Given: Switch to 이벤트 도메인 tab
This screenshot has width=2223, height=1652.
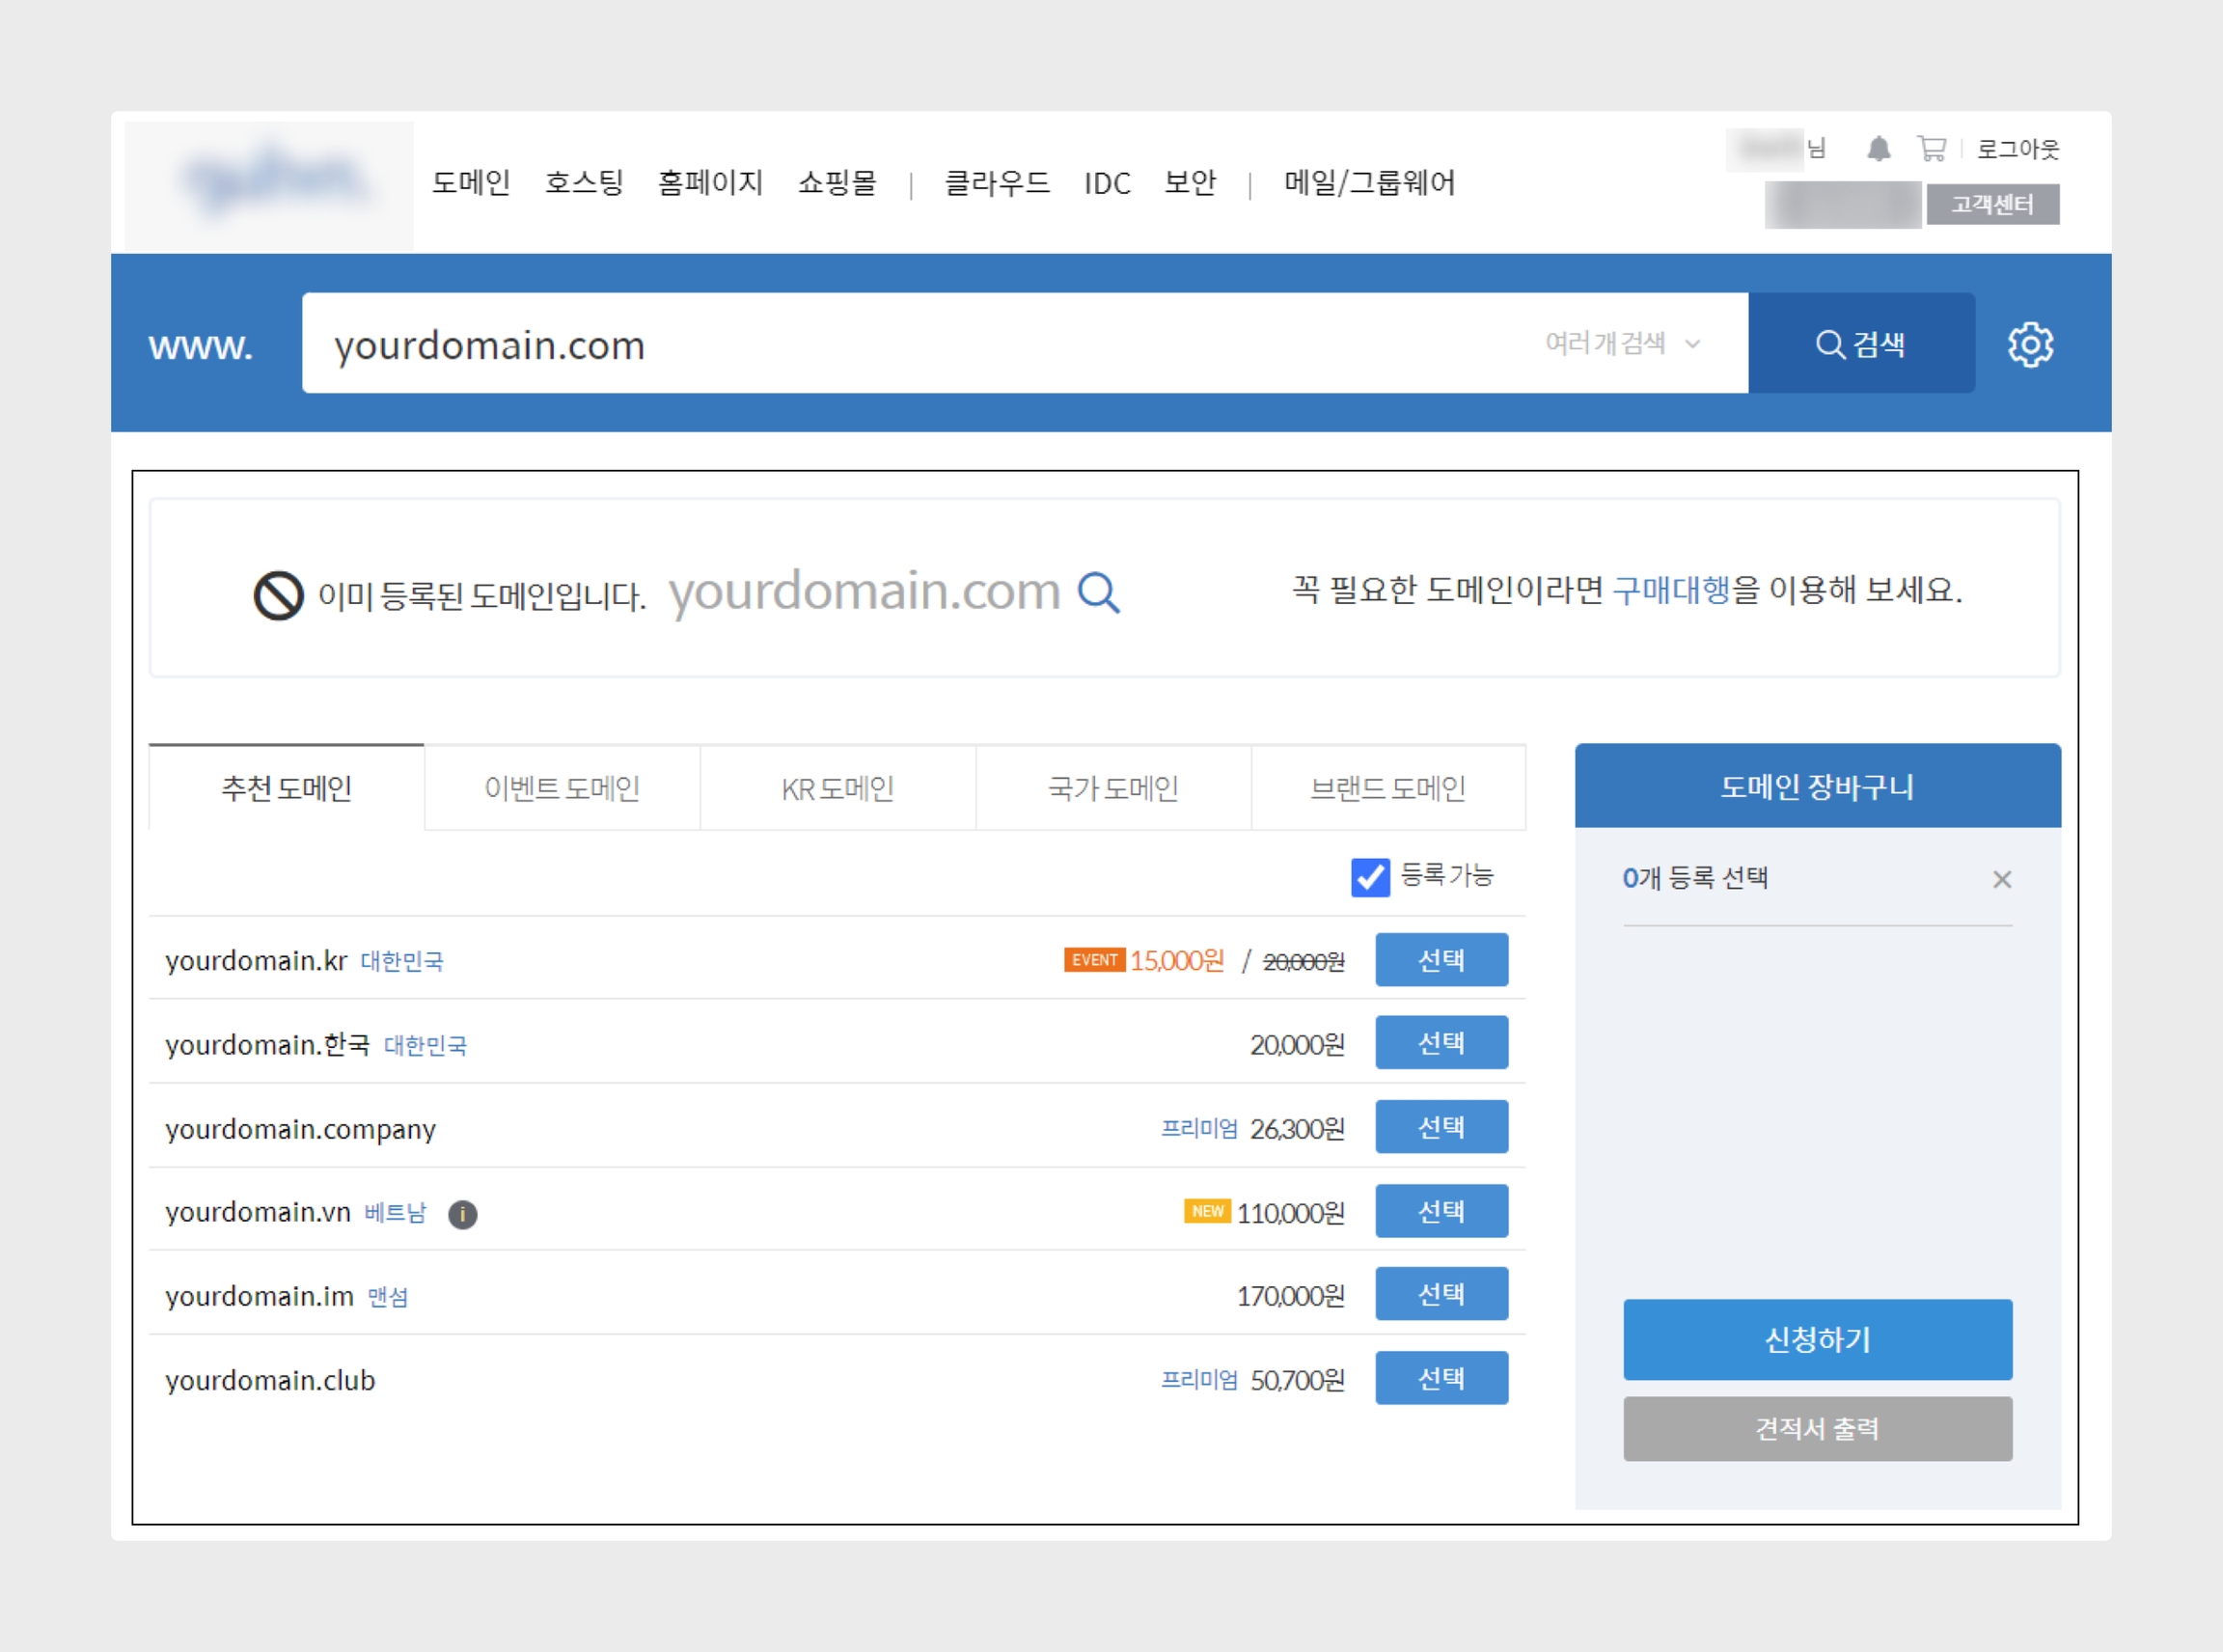Looking at the screenshot, I should coord(562,788).
